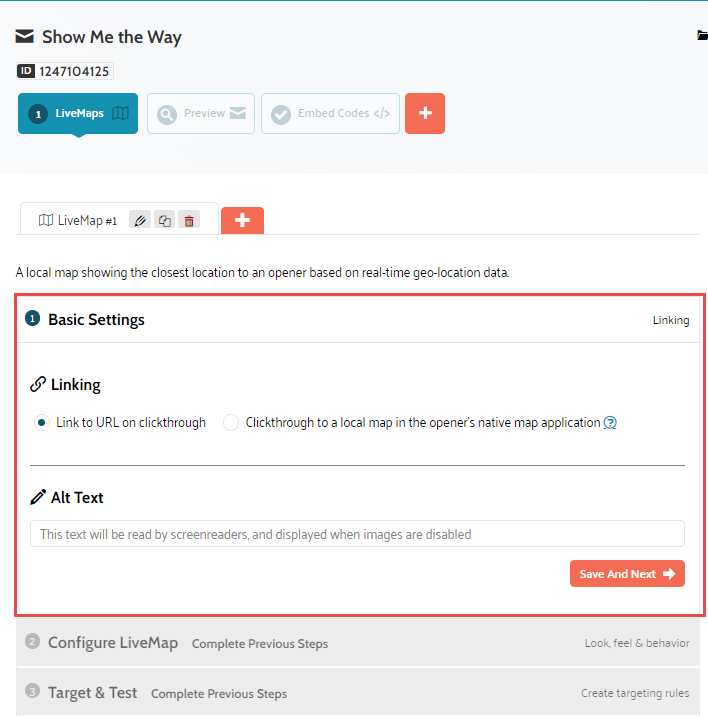Screen dimensions: 708x717
Task: Expand the Basic Settings section header
Action: tap(96, 320)
